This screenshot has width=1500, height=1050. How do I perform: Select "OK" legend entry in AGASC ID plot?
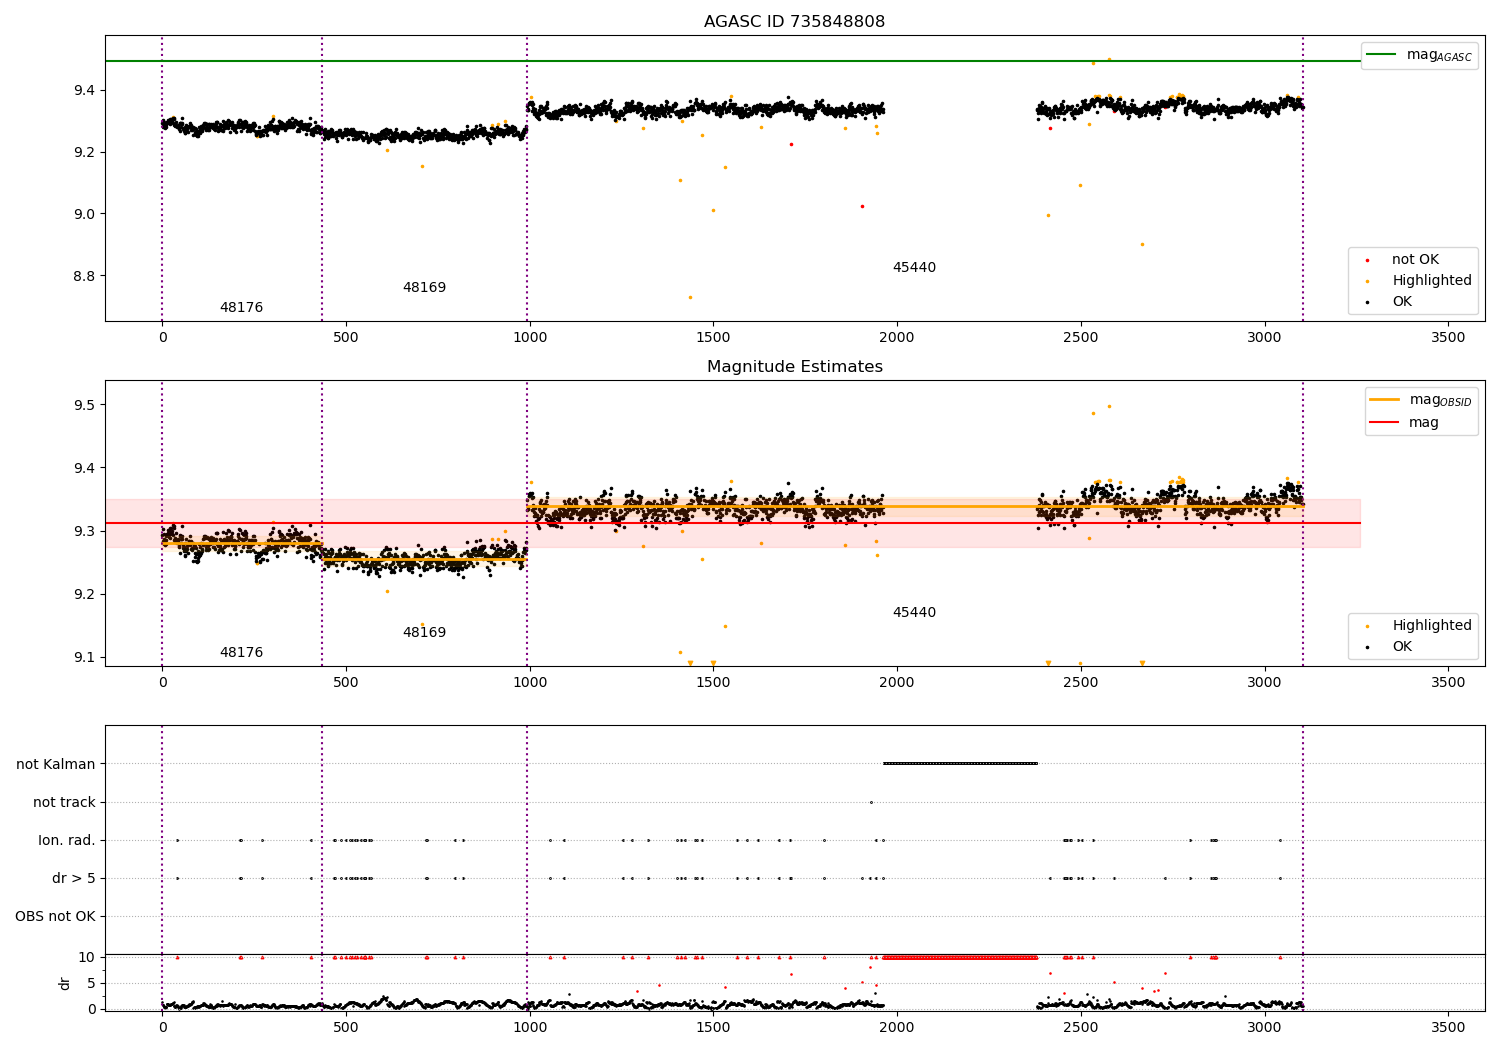coord(1402,302)
